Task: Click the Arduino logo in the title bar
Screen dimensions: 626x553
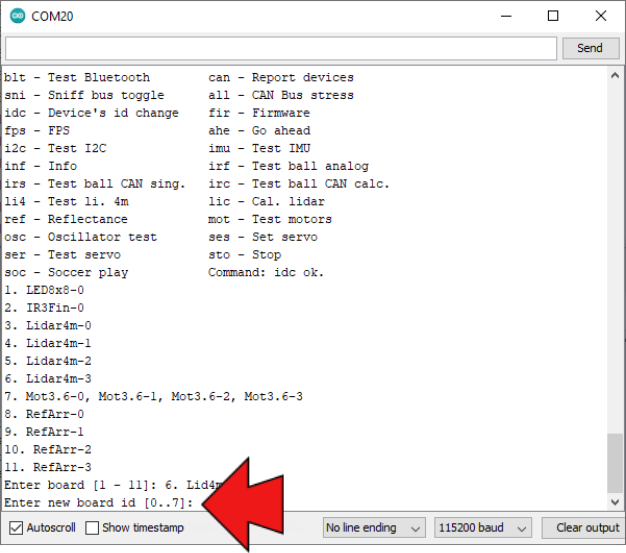Action: 16,16
